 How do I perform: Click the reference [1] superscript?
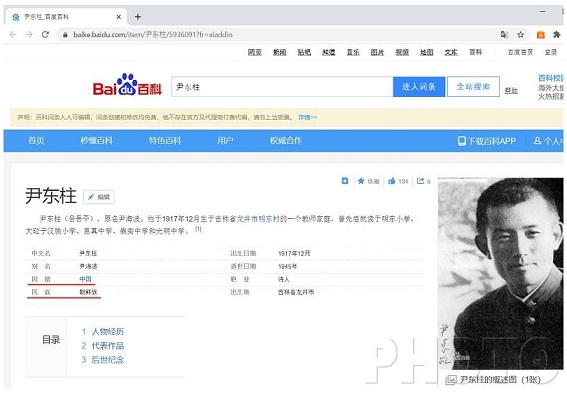[198, 229]
